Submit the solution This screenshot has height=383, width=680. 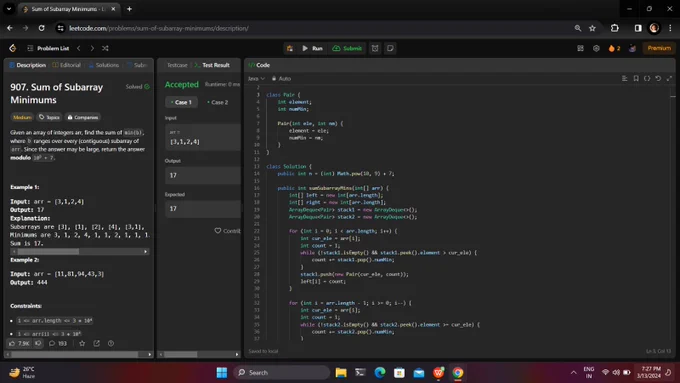point(347,48)
